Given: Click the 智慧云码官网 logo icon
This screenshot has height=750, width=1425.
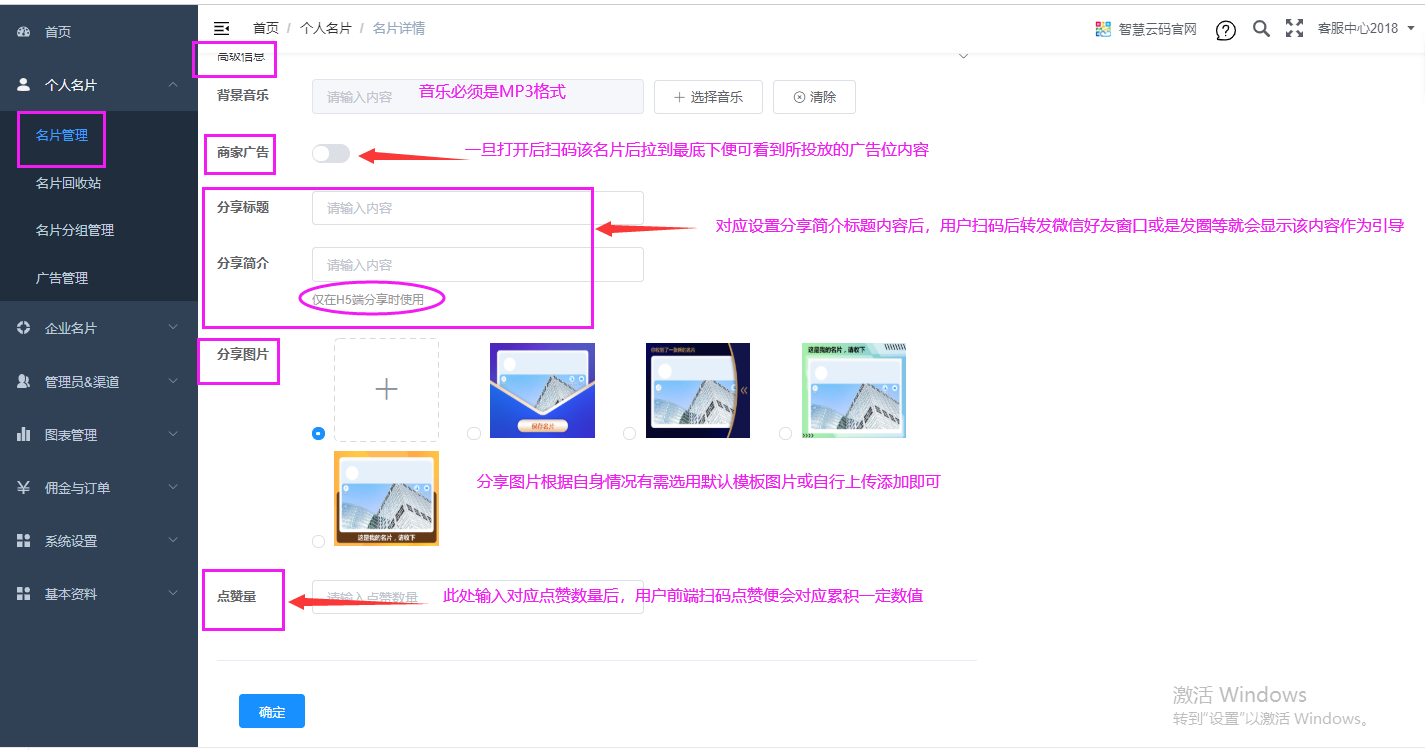Looking at the screenshot, I should tap(1103, 29).
